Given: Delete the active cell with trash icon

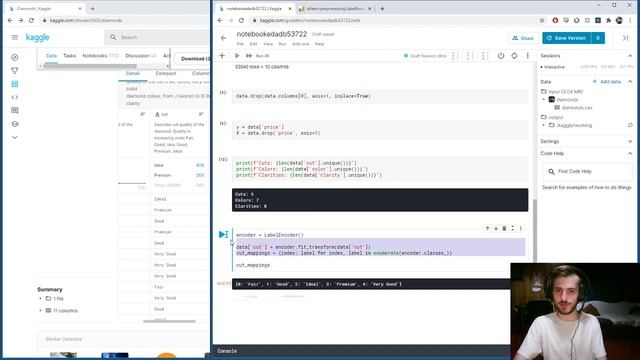Looking at the screenshot, I should point(504,229).
